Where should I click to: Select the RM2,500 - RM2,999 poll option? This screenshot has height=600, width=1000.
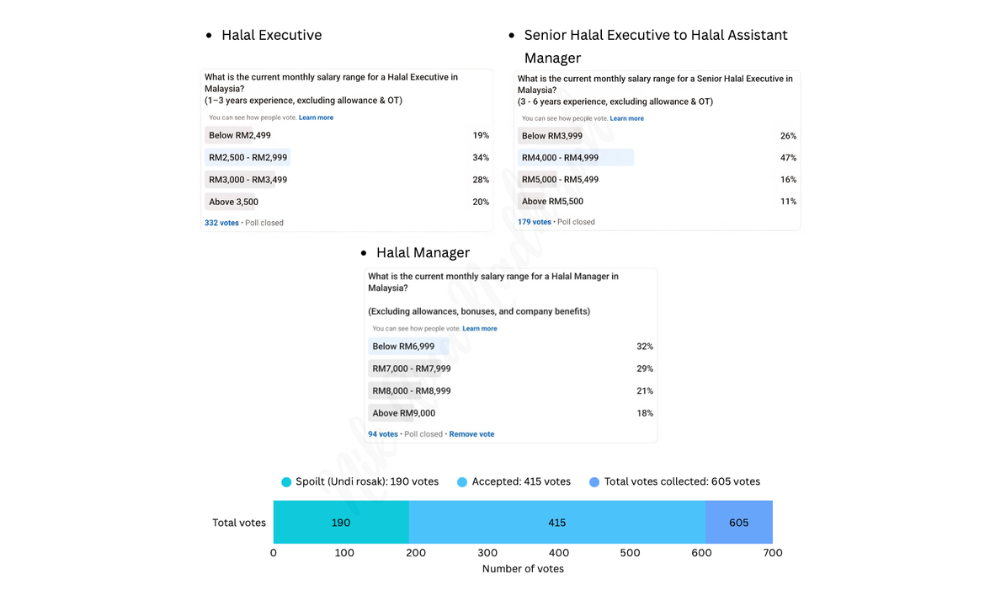click(248, 158)
